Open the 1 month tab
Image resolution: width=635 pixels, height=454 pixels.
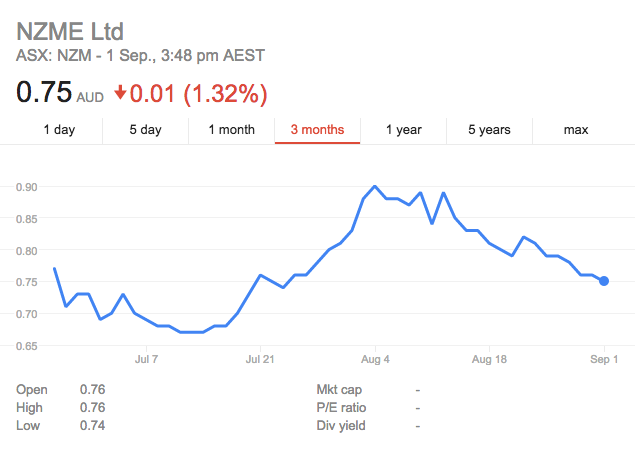coord(232,130)
